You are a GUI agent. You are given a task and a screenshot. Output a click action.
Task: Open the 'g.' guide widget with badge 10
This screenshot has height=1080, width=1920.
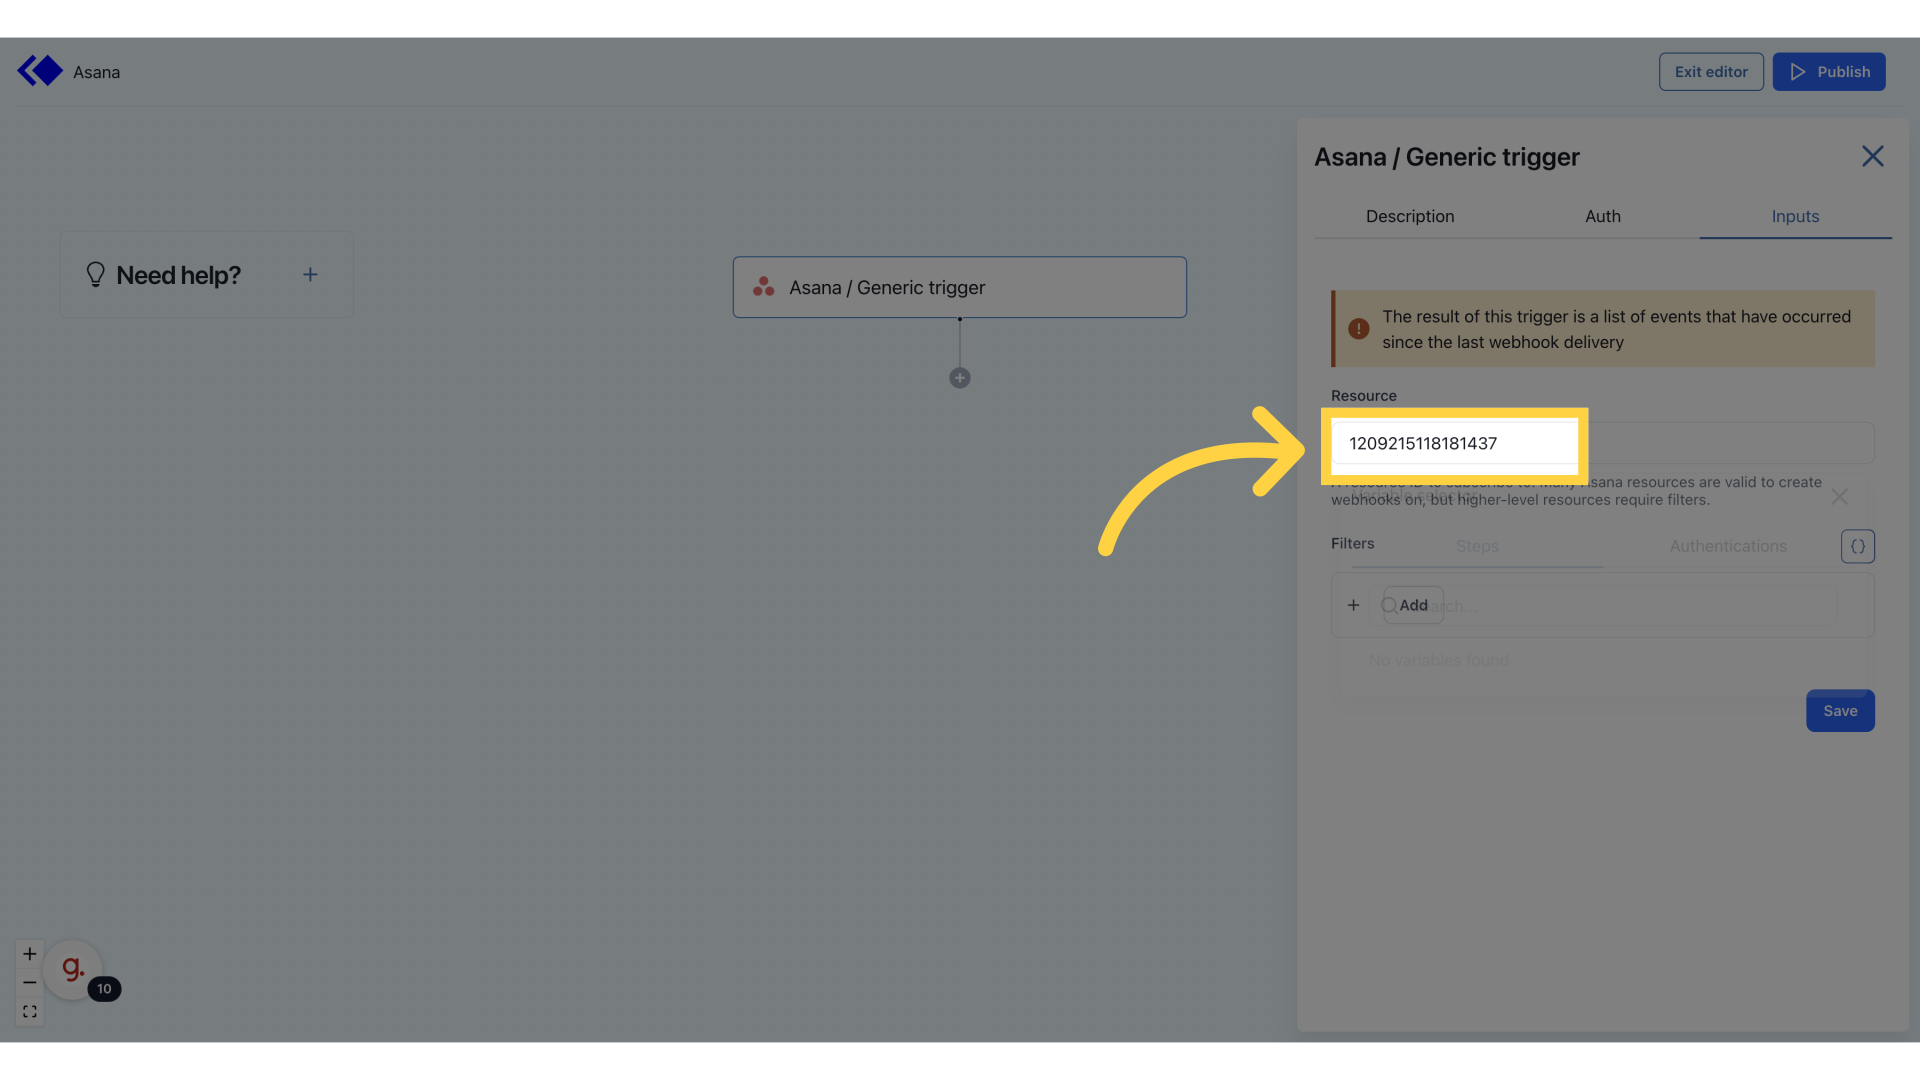click(71, 966)
